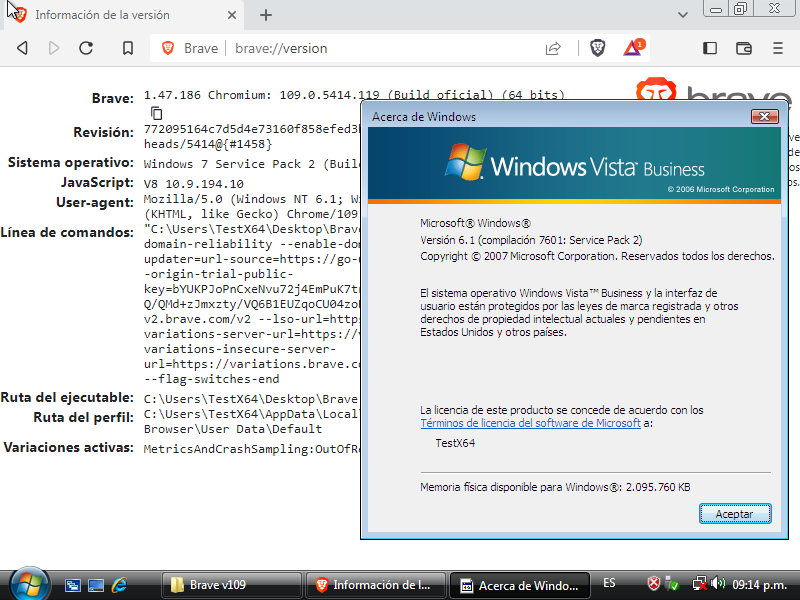Click the Sistema operativo label
This screenshot has height=600, width=800.
70,163
